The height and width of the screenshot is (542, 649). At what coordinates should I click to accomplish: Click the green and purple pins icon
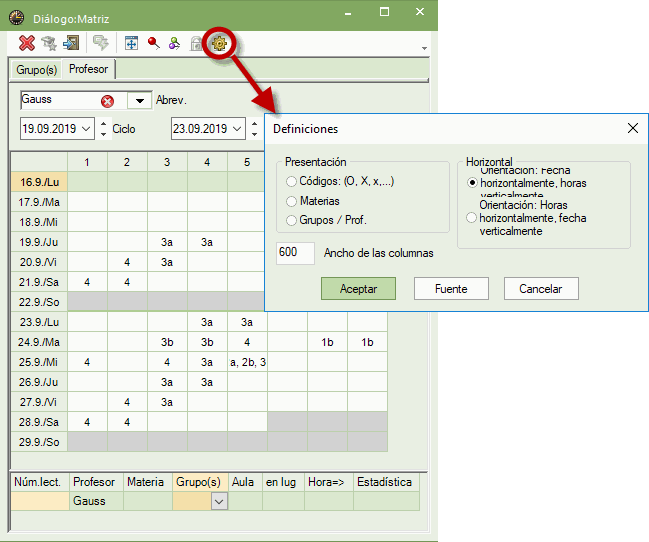tap(175, 43)
